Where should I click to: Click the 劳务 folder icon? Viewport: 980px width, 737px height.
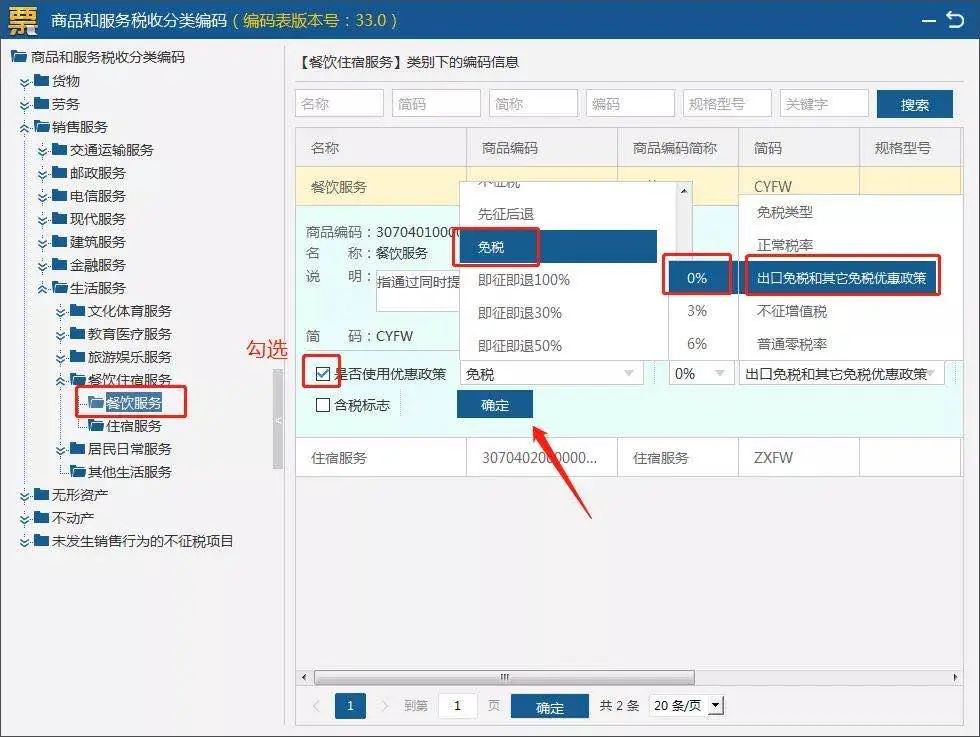(x=41, y=103)
